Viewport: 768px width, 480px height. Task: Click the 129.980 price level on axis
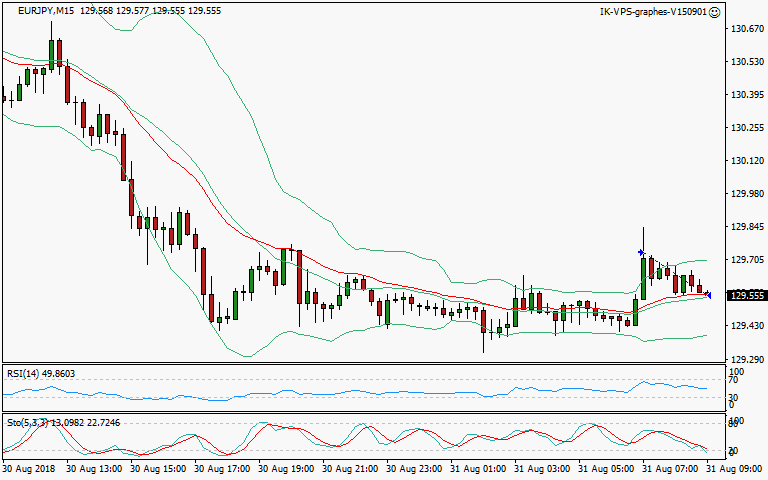741,194
